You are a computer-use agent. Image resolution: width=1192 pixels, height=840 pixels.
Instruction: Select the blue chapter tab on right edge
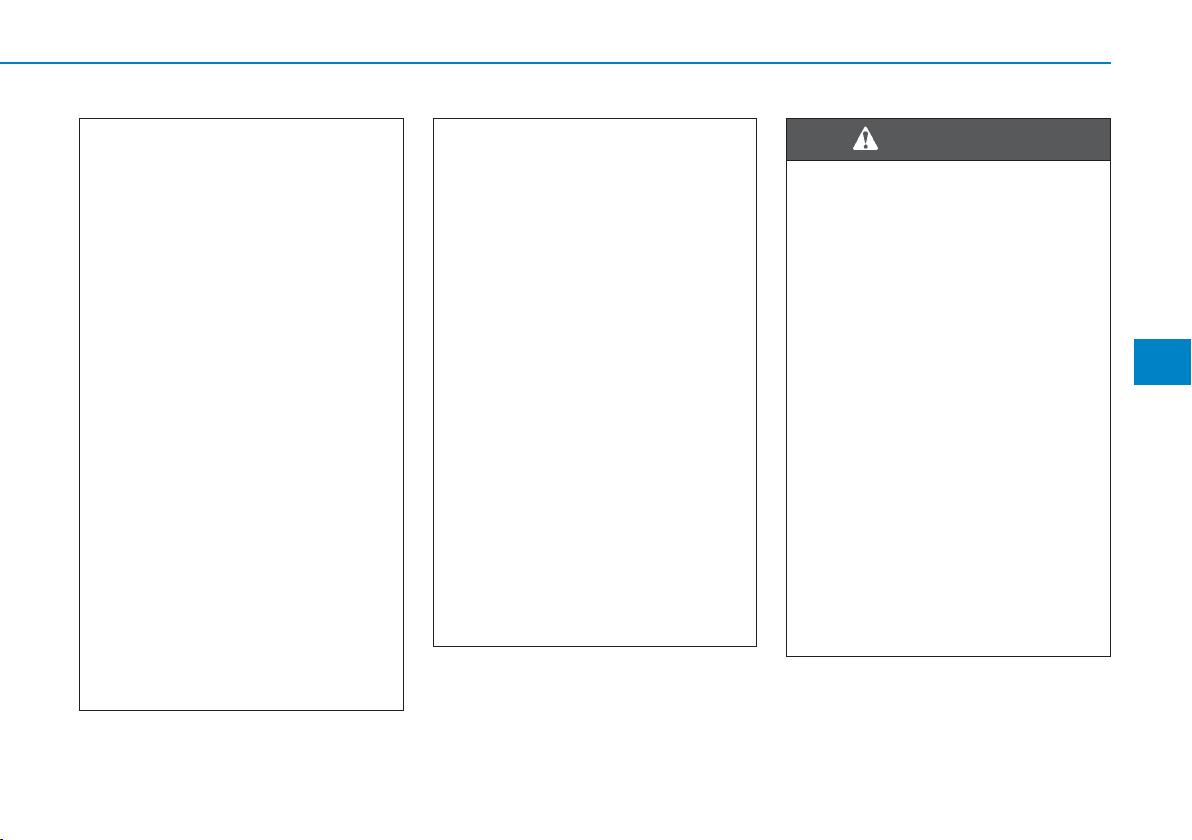[x=1162, y=362]
